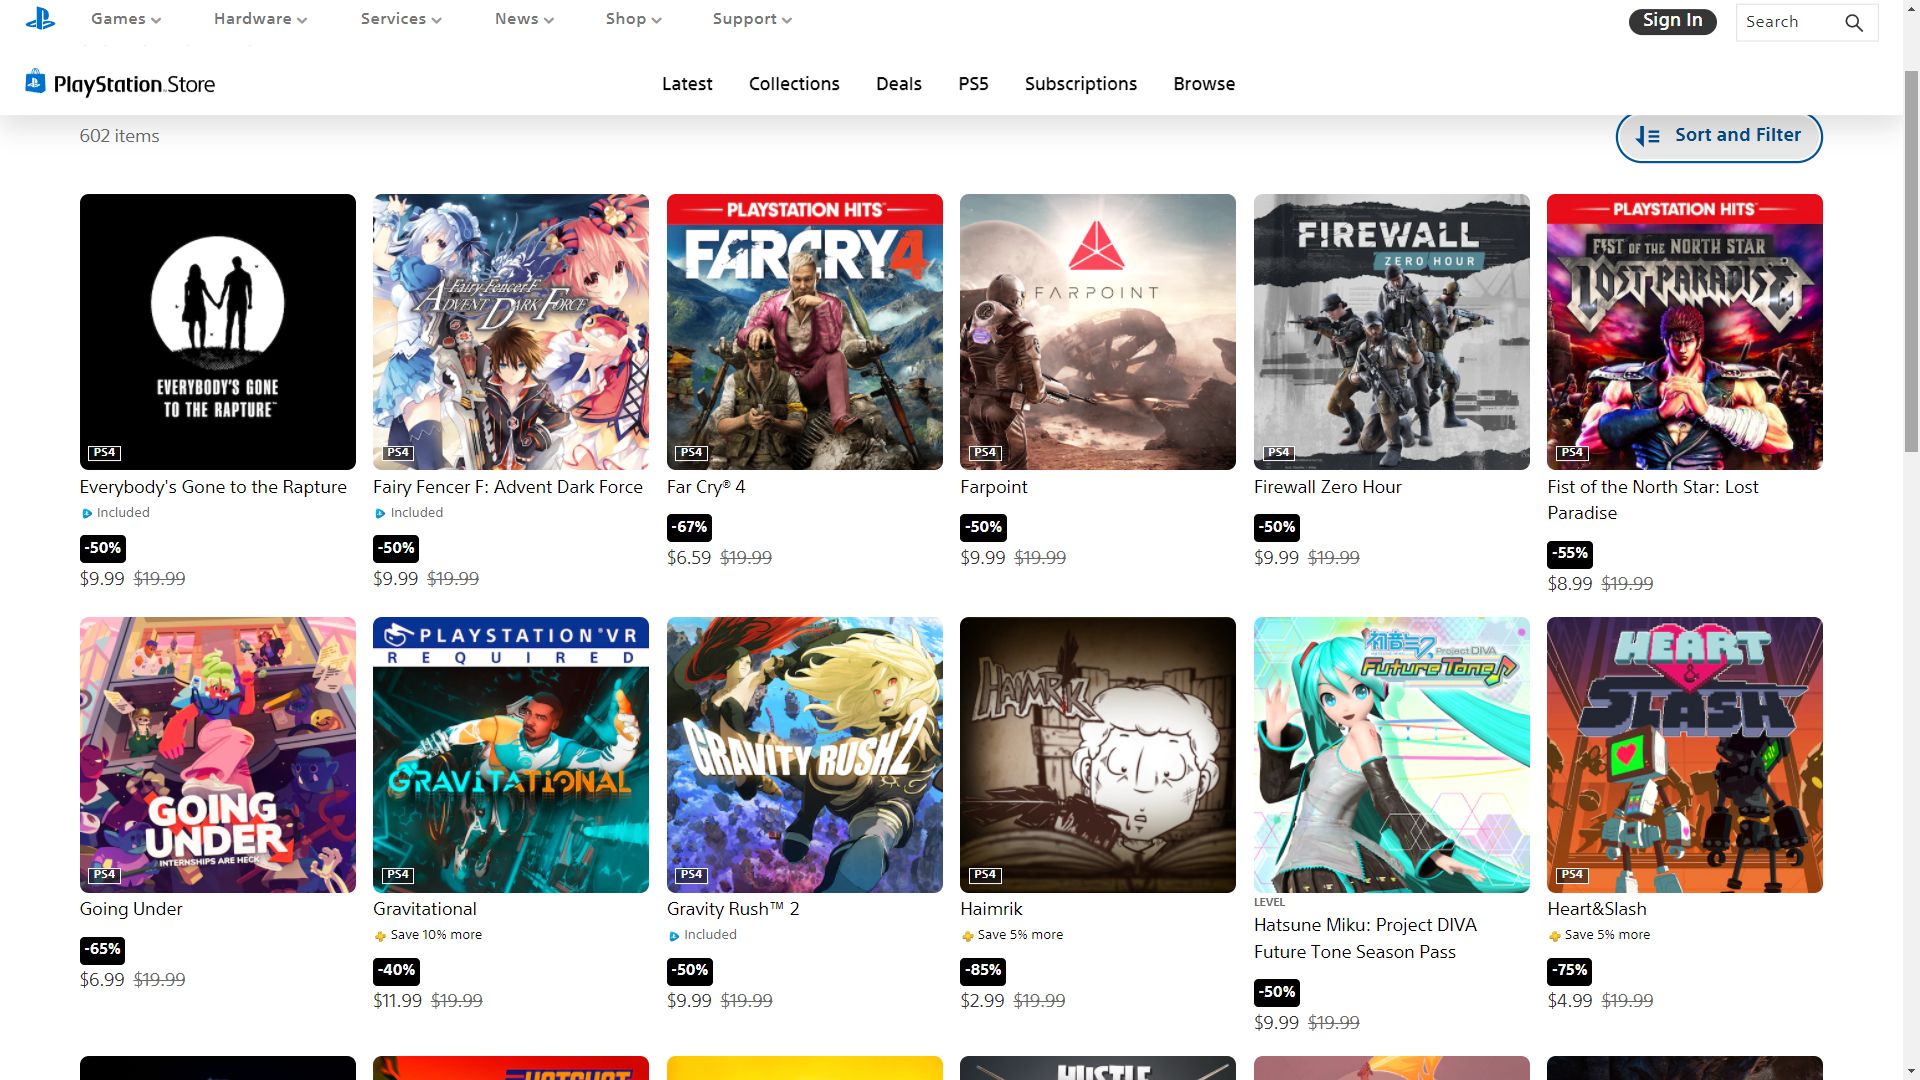Open the Subscriptions tab
Screen dimensions: 1920x1080
1080,84
